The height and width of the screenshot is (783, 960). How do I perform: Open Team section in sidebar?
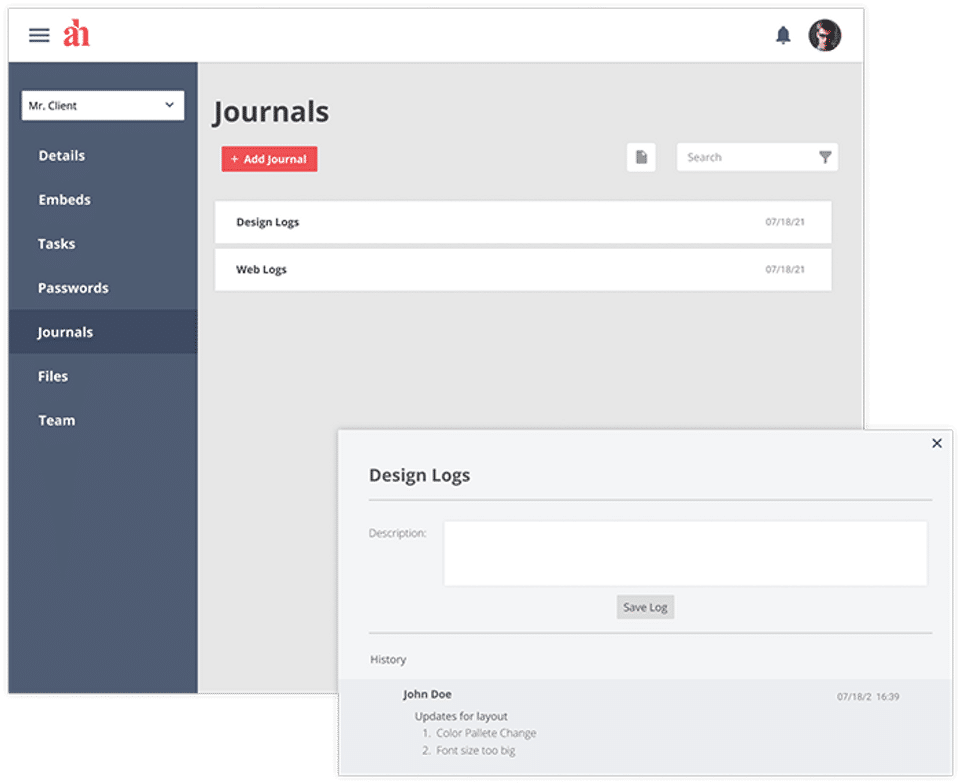(56, 420)
